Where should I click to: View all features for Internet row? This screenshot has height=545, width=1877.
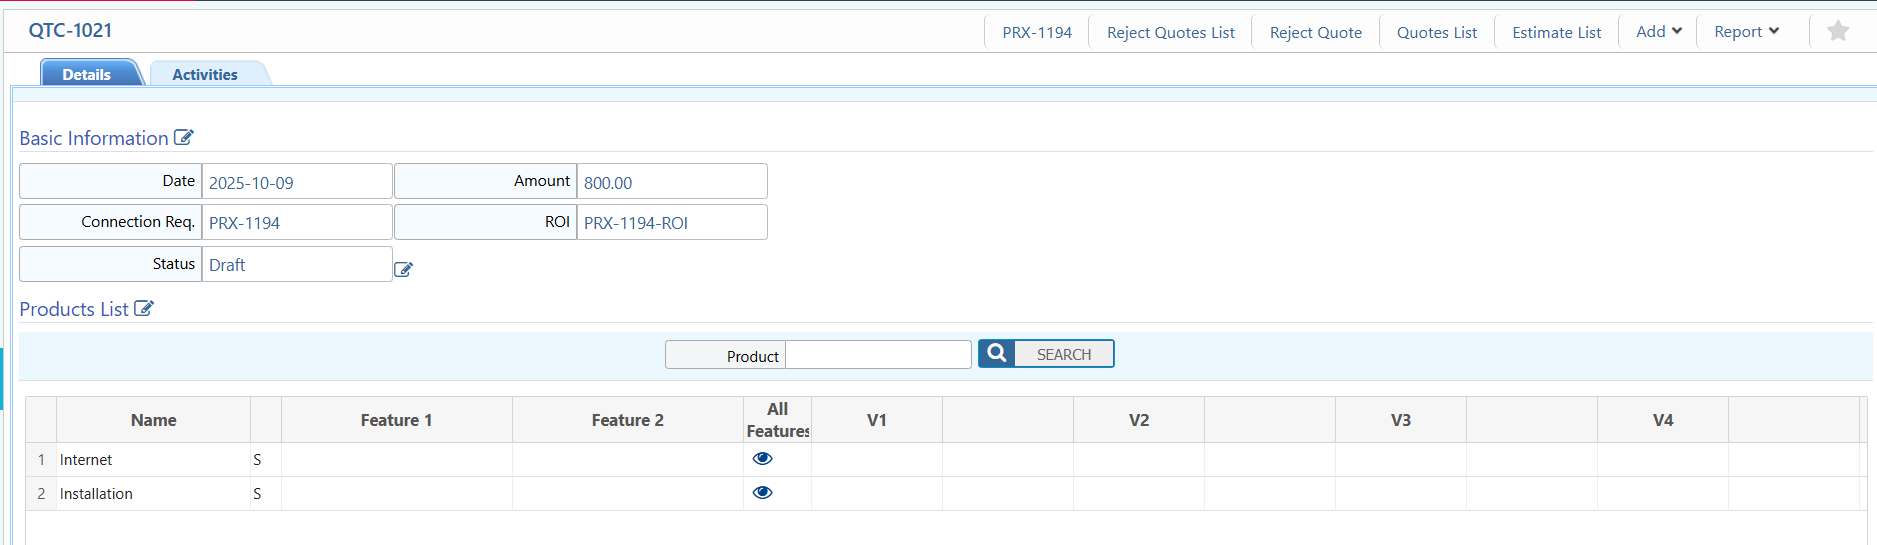click(762, 459)
